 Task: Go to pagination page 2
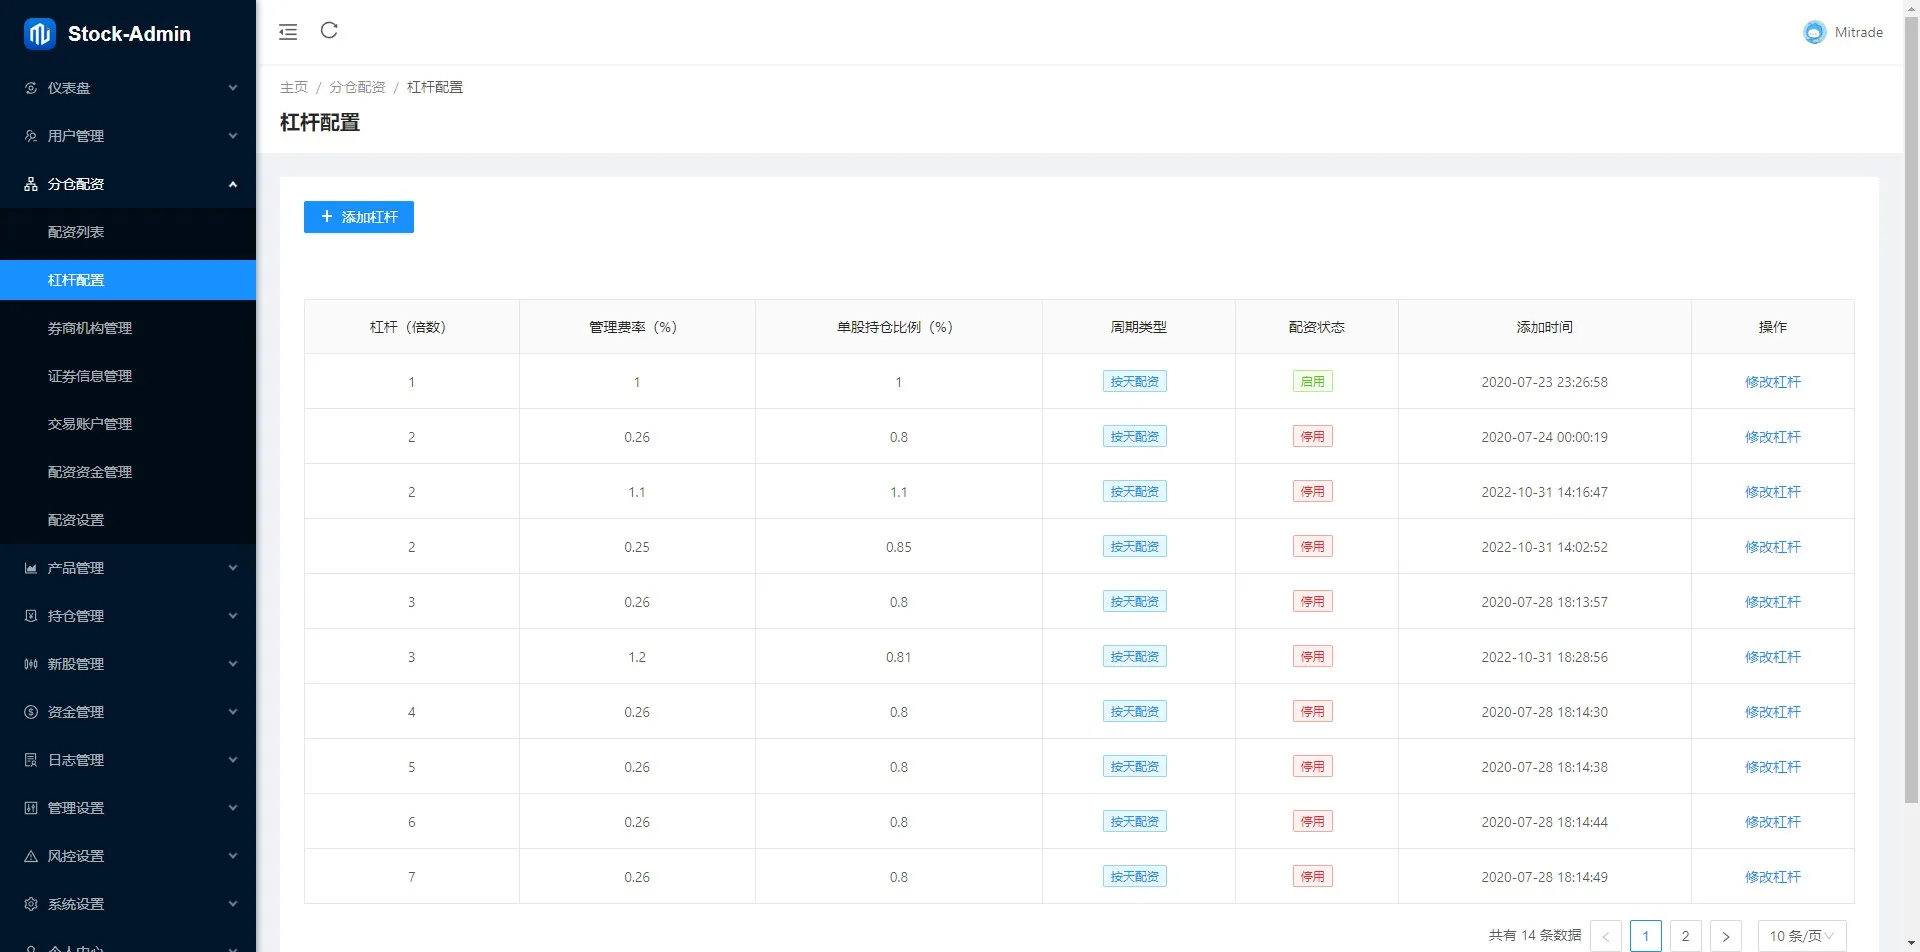[x=1685, y=936]
